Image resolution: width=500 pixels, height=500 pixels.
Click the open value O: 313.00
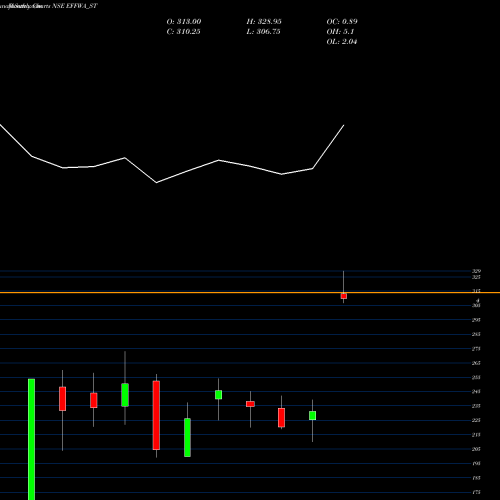click(184, 22)
